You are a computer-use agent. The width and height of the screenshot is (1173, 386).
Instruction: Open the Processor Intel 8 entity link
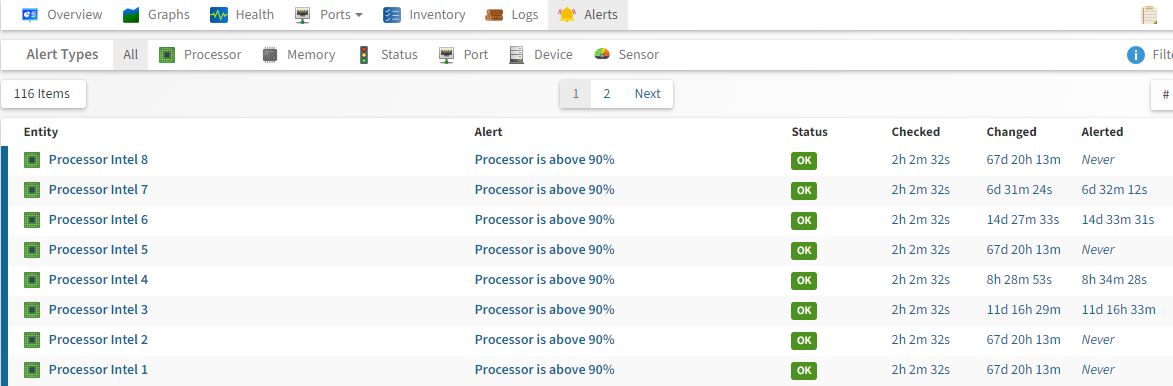98,159
